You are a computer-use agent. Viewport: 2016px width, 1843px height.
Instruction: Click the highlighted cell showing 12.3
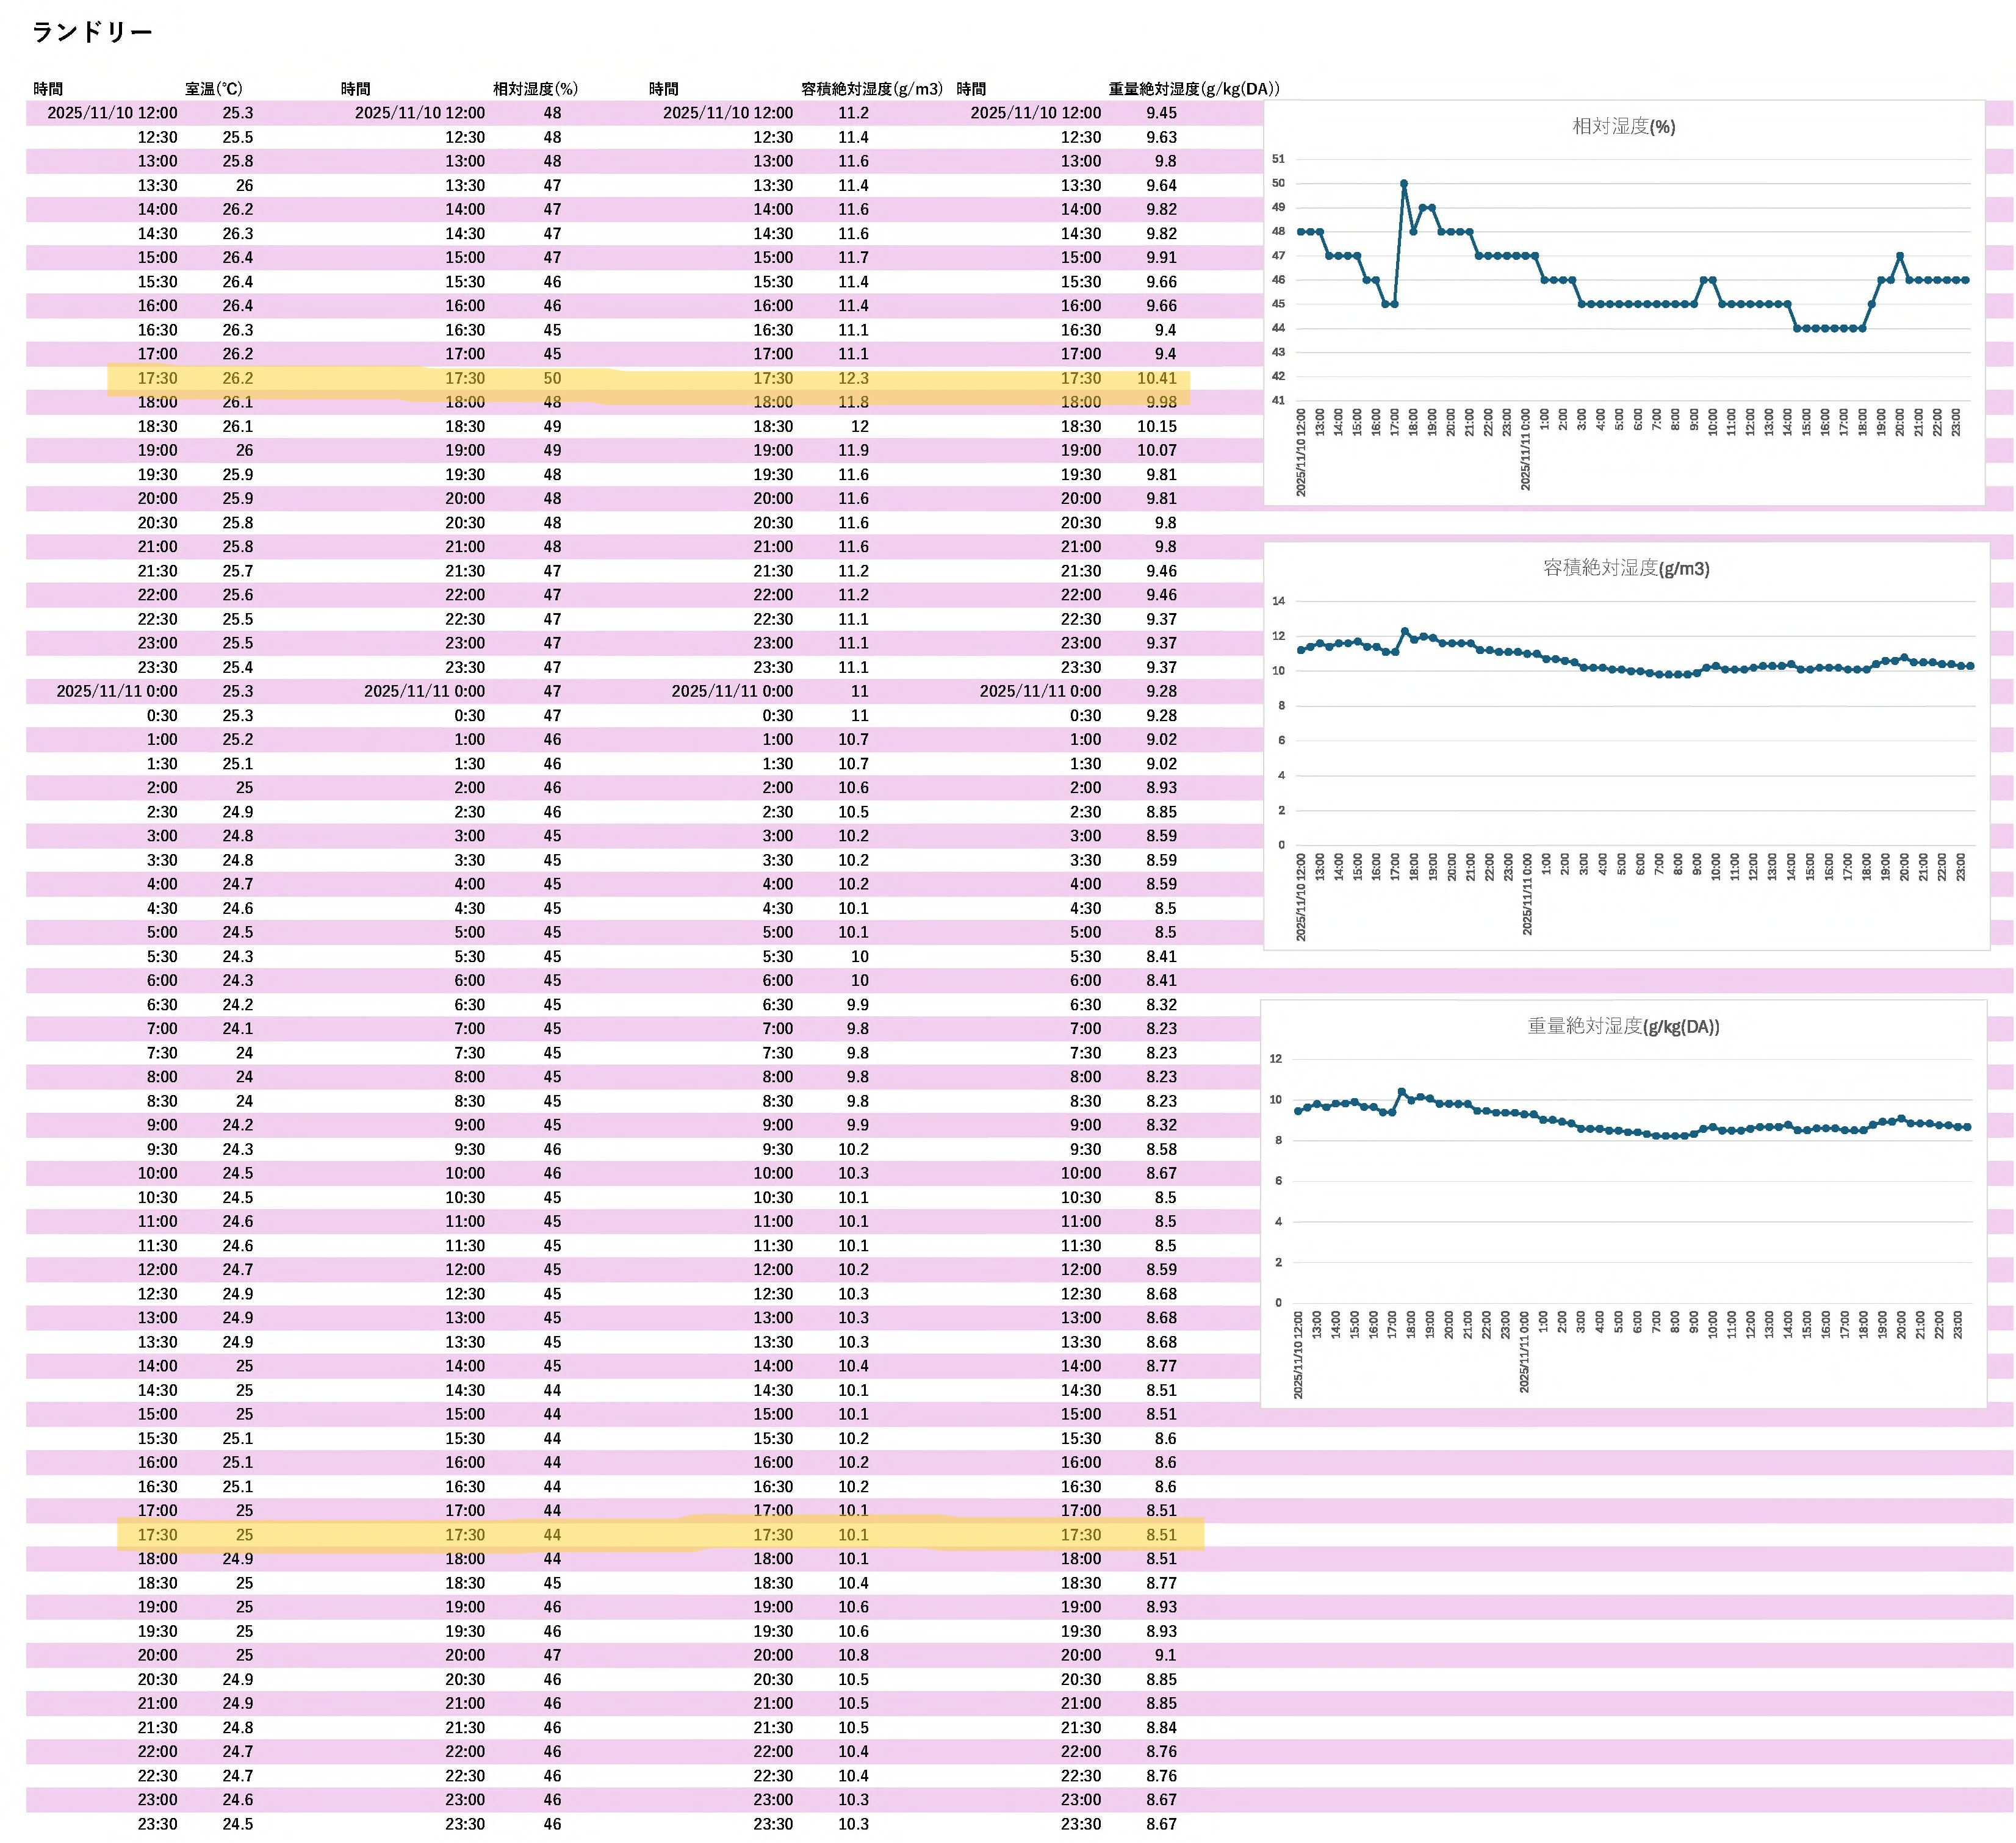tap(853, 379)
